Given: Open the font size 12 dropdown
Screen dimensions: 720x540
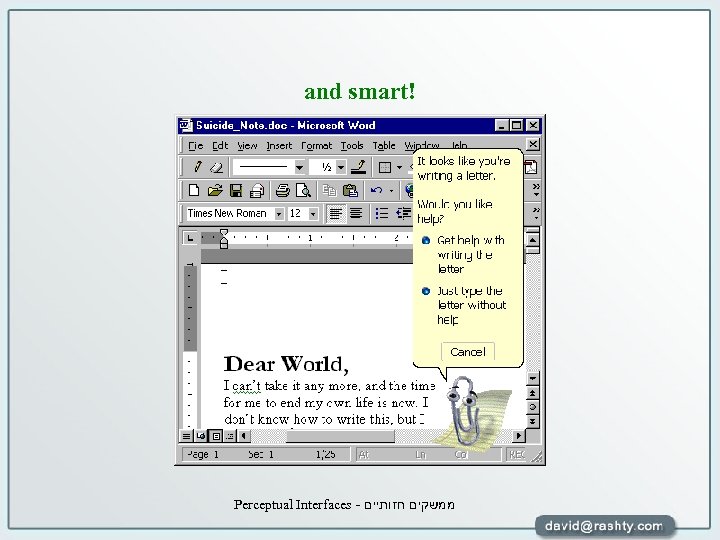Looking at the screenshot, I should pyautogui.click(x=313, y=214).
